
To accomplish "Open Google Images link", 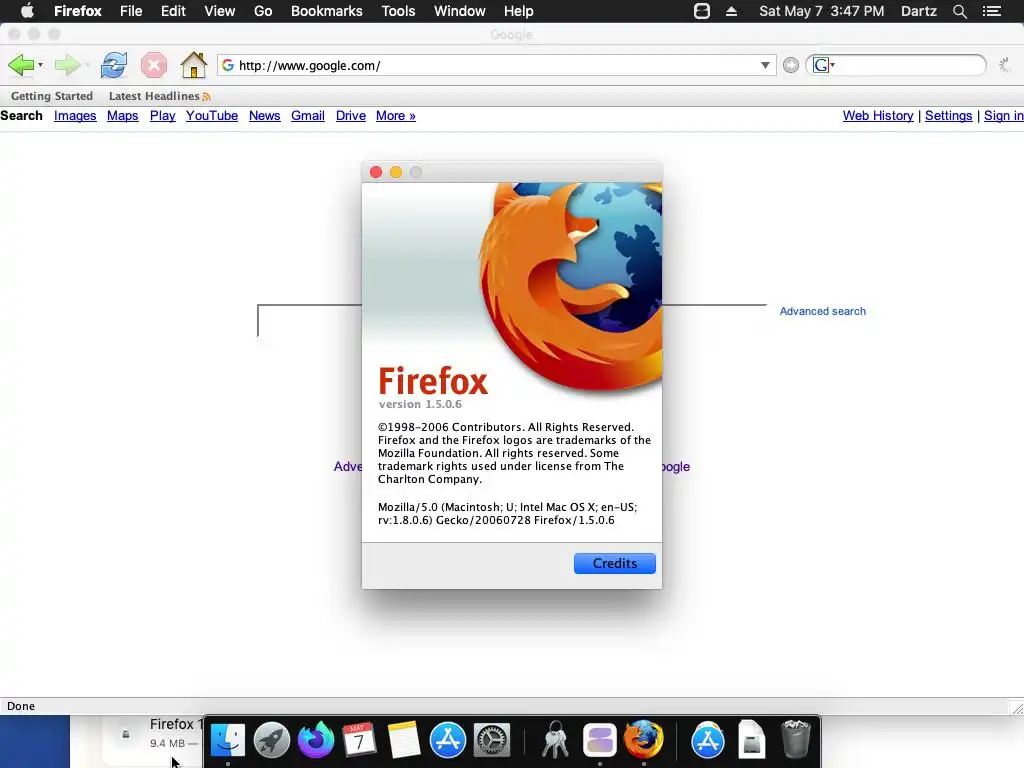I will pyautogui.click(x=75, y=116).
